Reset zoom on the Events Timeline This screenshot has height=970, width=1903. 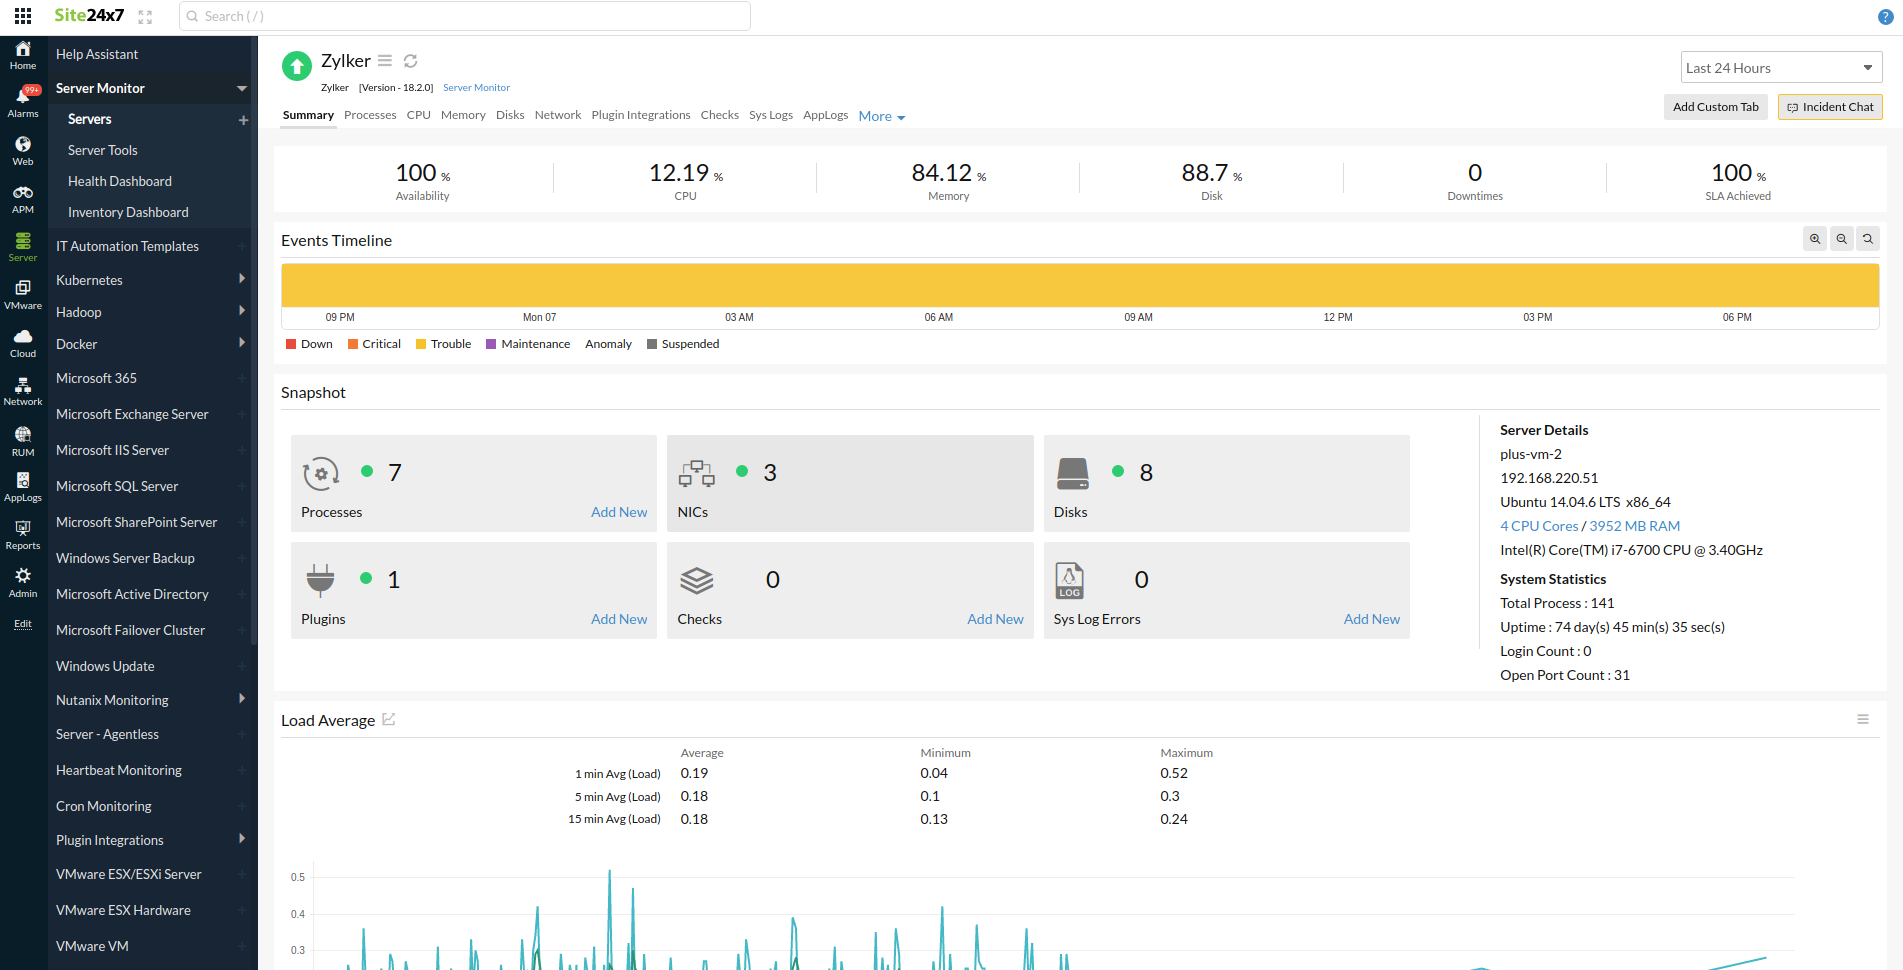(1867, 238)
